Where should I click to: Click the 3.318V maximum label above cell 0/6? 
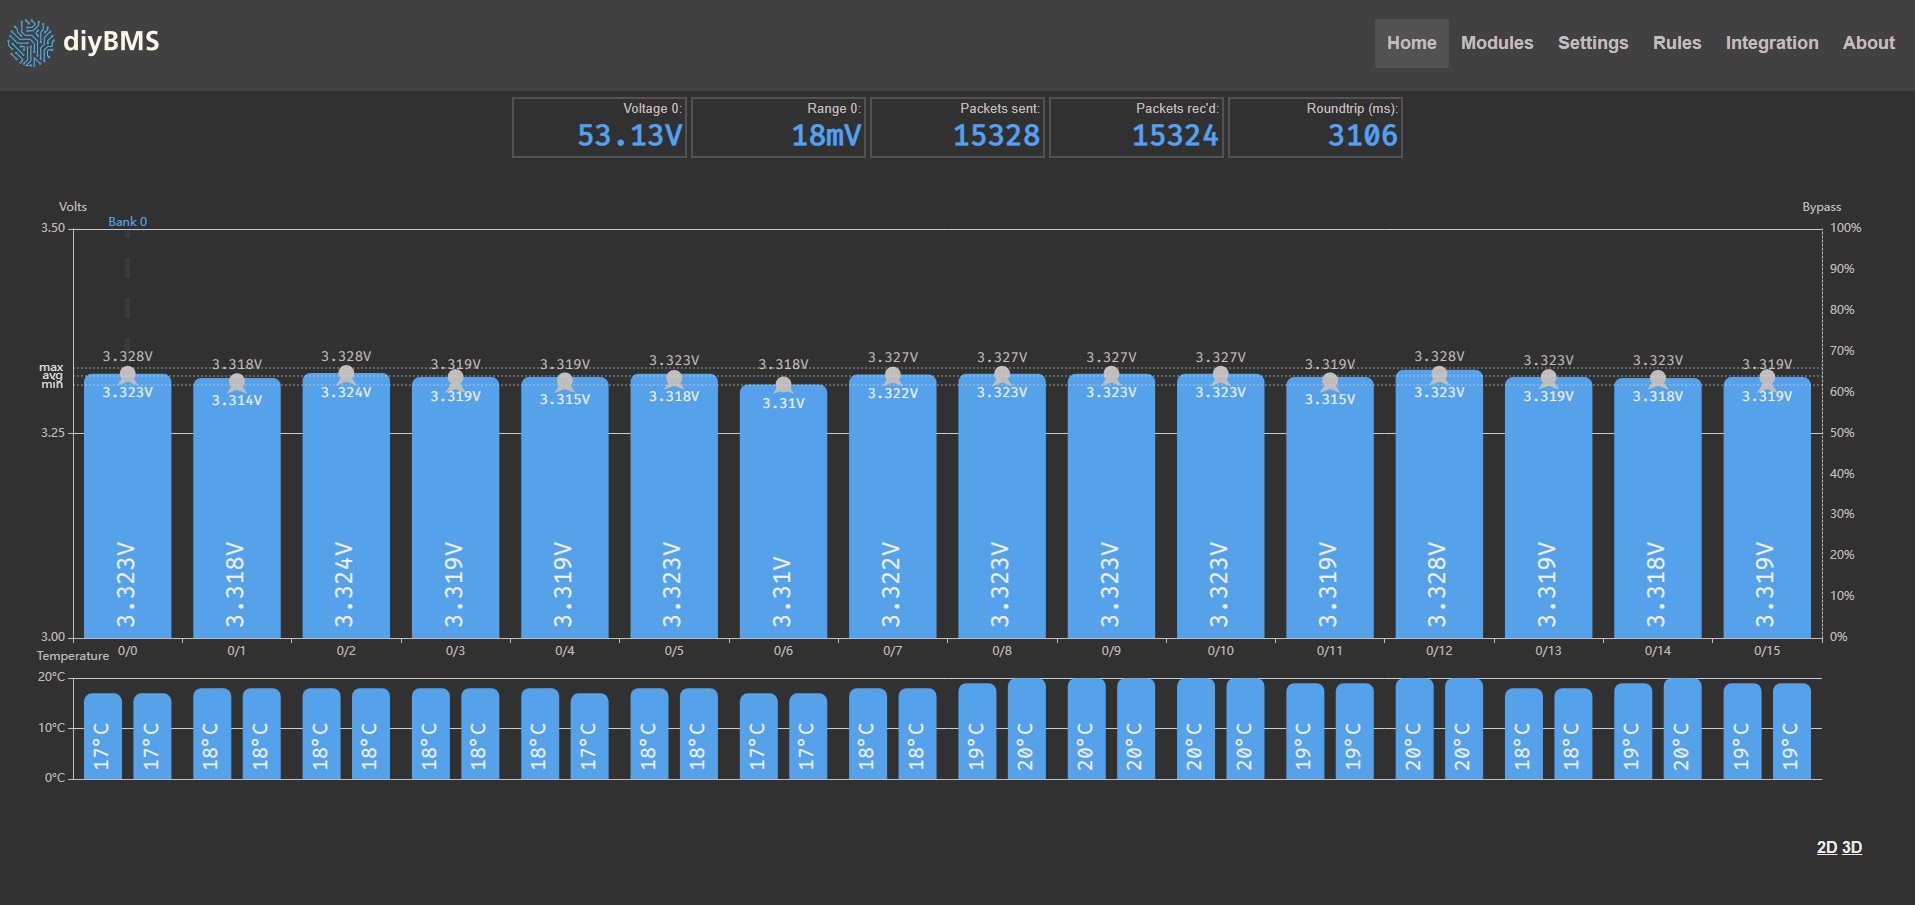[x=783, y=364]
